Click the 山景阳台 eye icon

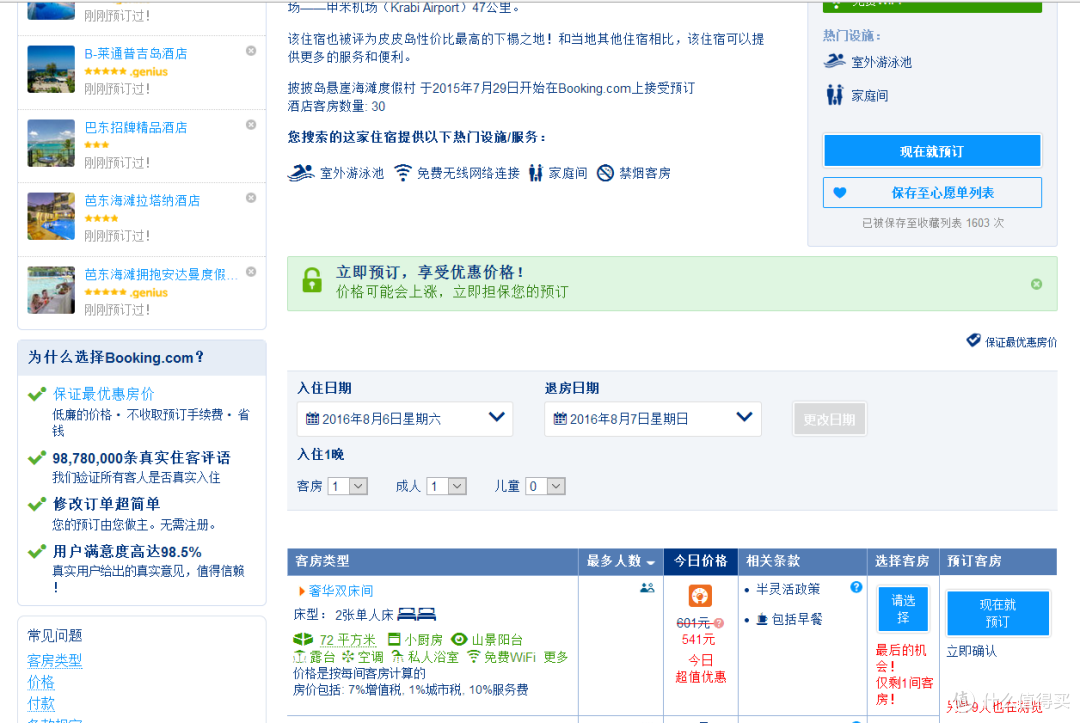[459, 639]
